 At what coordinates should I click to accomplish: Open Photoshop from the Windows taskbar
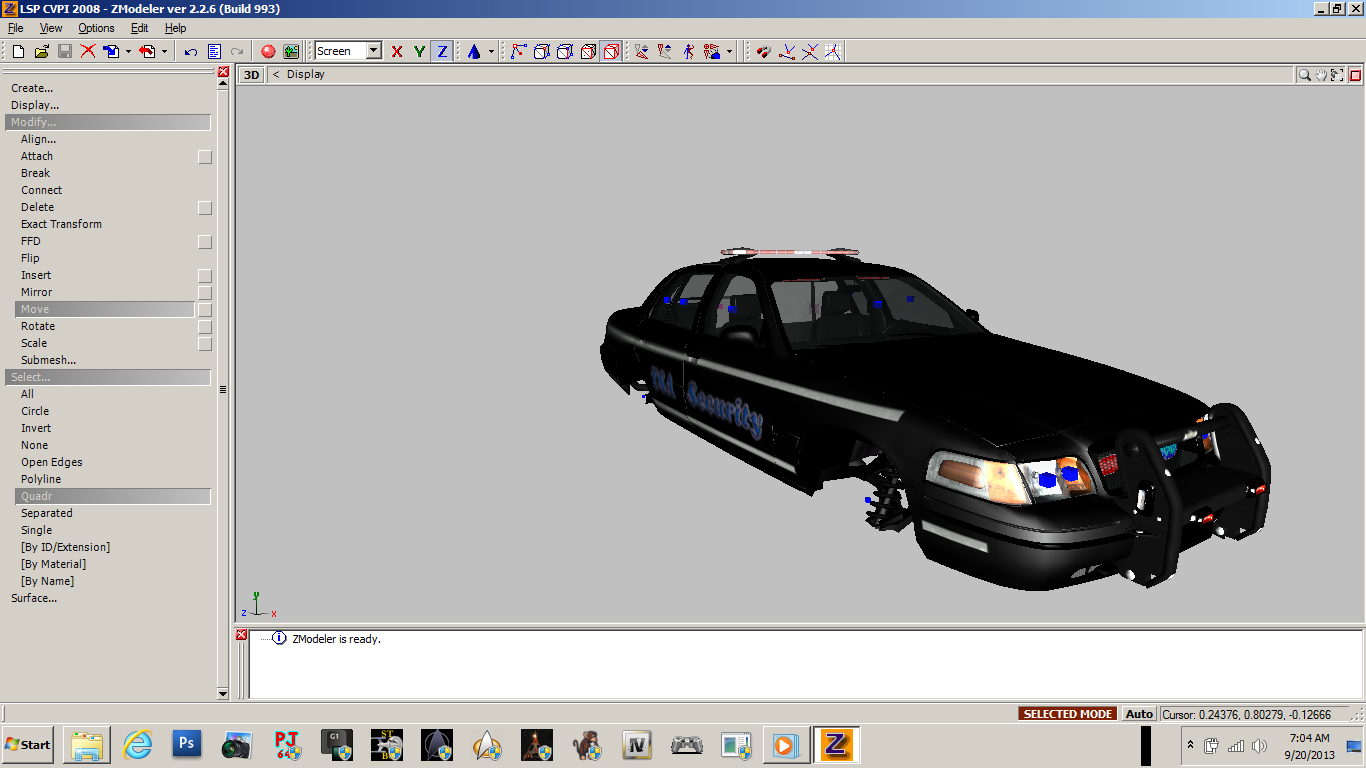(187, 745)
